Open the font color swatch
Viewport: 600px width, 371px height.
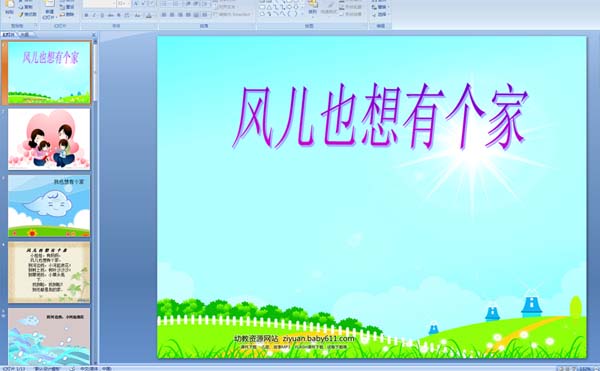point(149,15)
